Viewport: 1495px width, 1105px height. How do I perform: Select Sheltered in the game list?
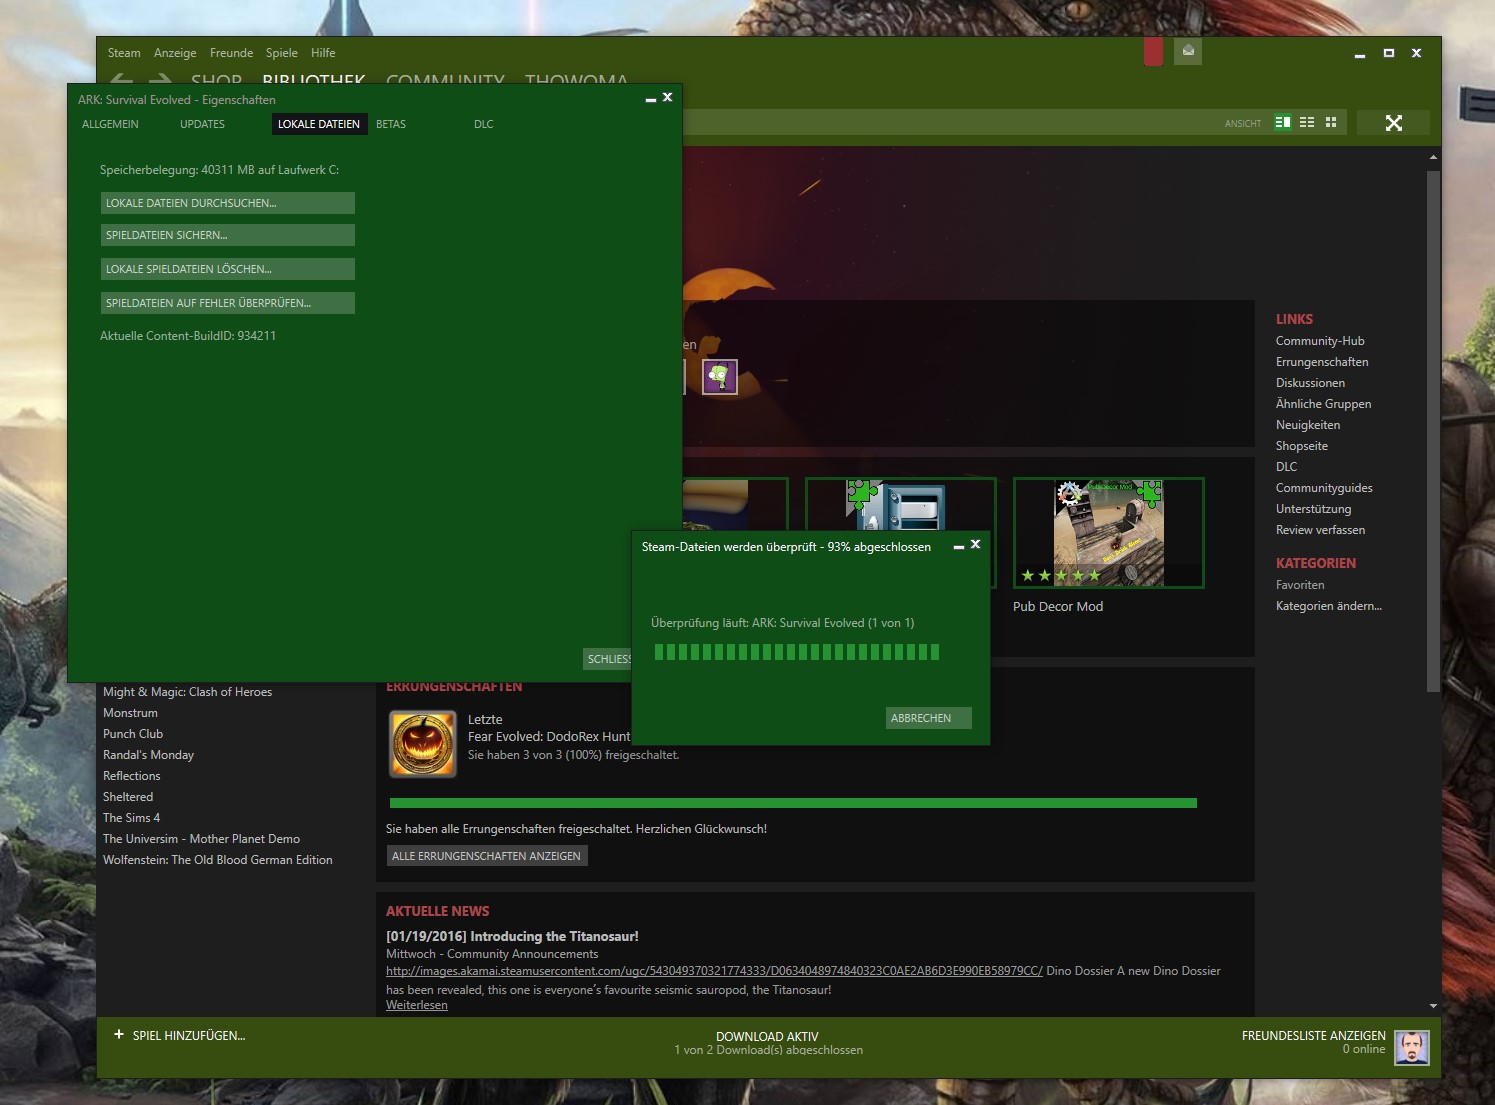(128, 797)
